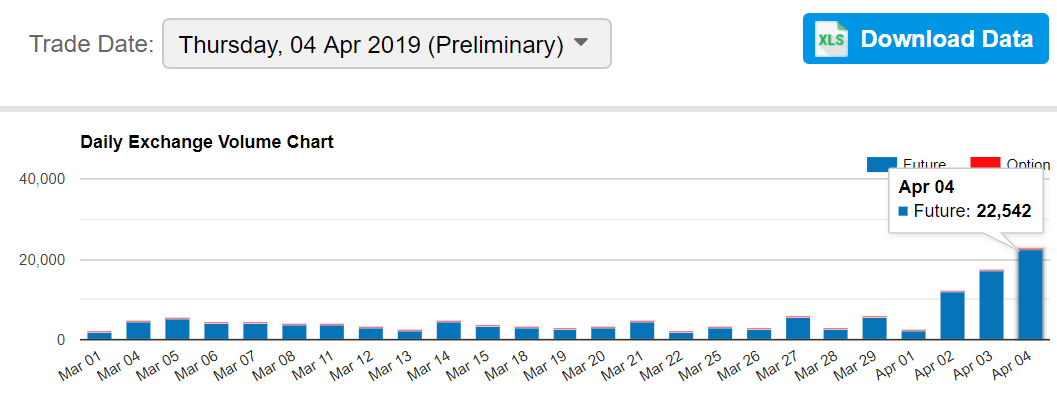Open the Trade Date dropdown
The width and height of the screenshot is (1057, 393).
387,44
